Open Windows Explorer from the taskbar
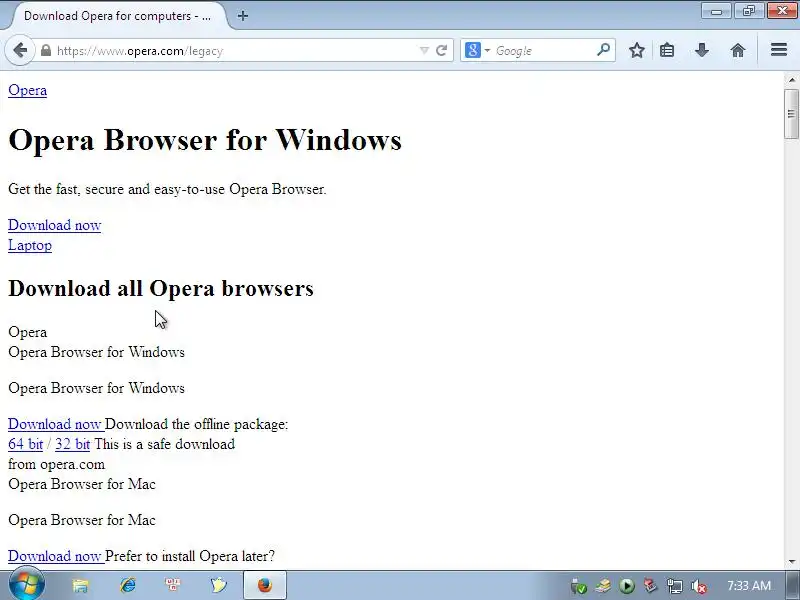This screenshot has height=600, width=800. (x=80, y=585)
